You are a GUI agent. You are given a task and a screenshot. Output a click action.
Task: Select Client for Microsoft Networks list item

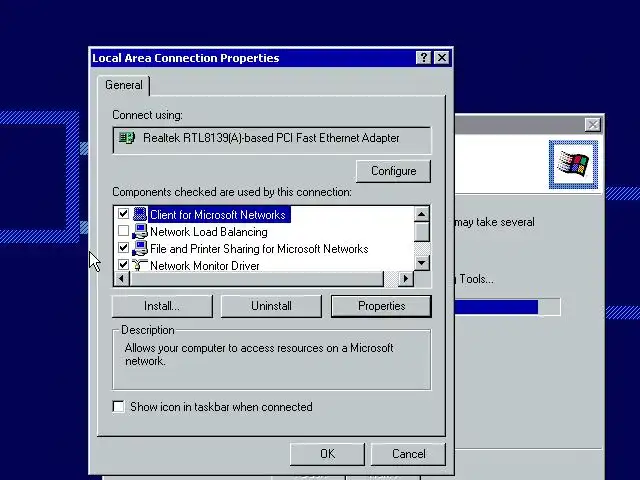[219, 215]
